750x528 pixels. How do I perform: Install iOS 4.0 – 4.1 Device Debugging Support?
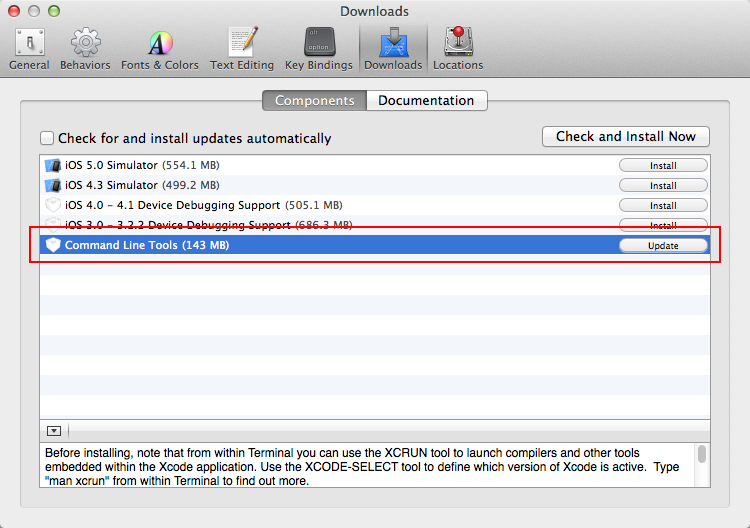tap(663, 206)
